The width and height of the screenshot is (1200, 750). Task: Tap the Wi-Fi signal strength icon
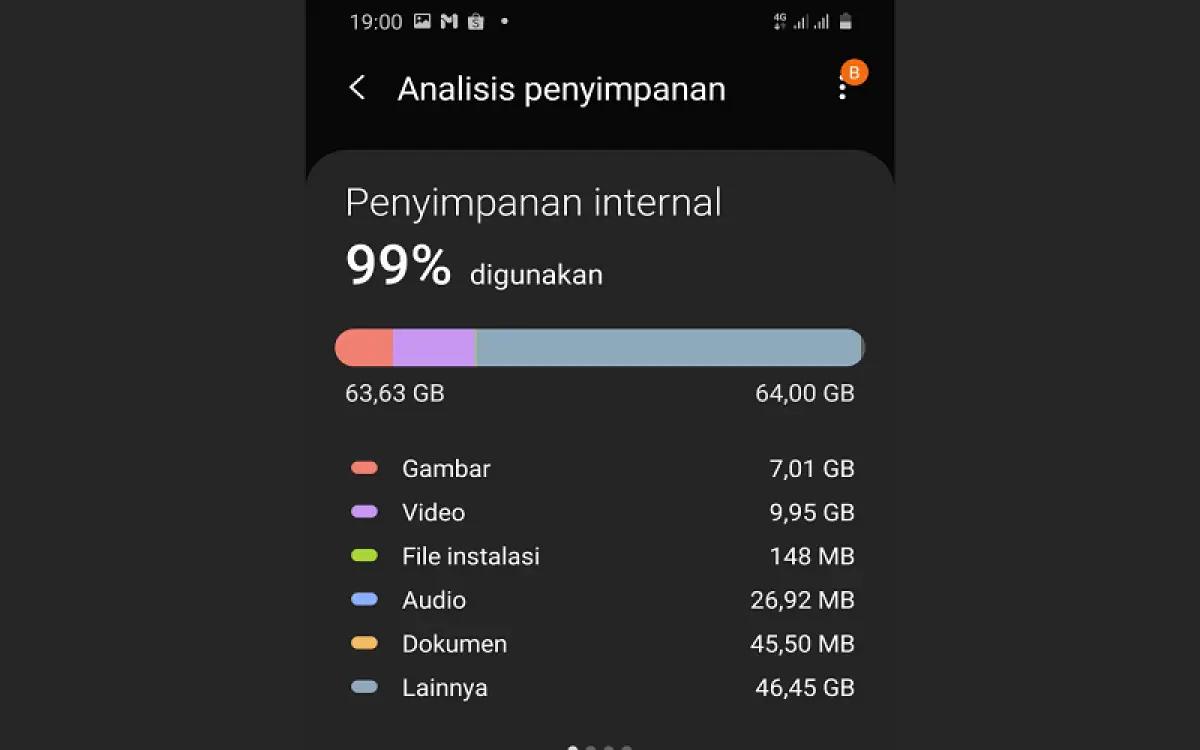click(820, 20)
